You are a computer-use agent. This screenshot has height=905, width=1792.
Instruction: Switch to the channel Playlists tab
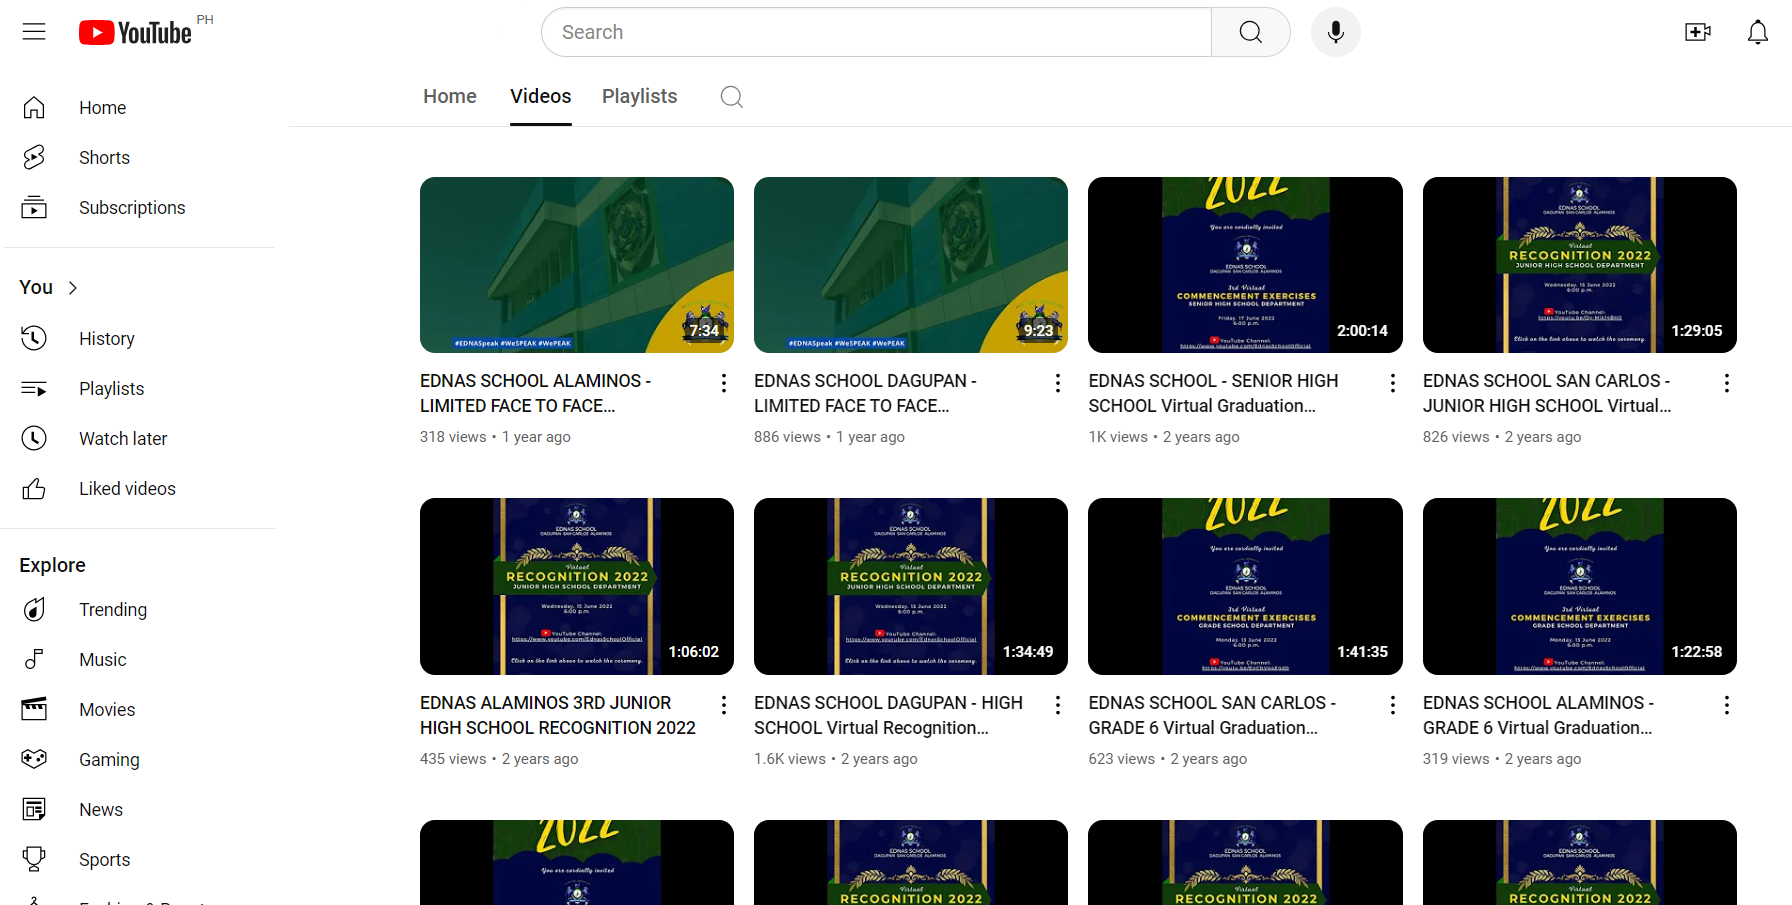point(640,96)
